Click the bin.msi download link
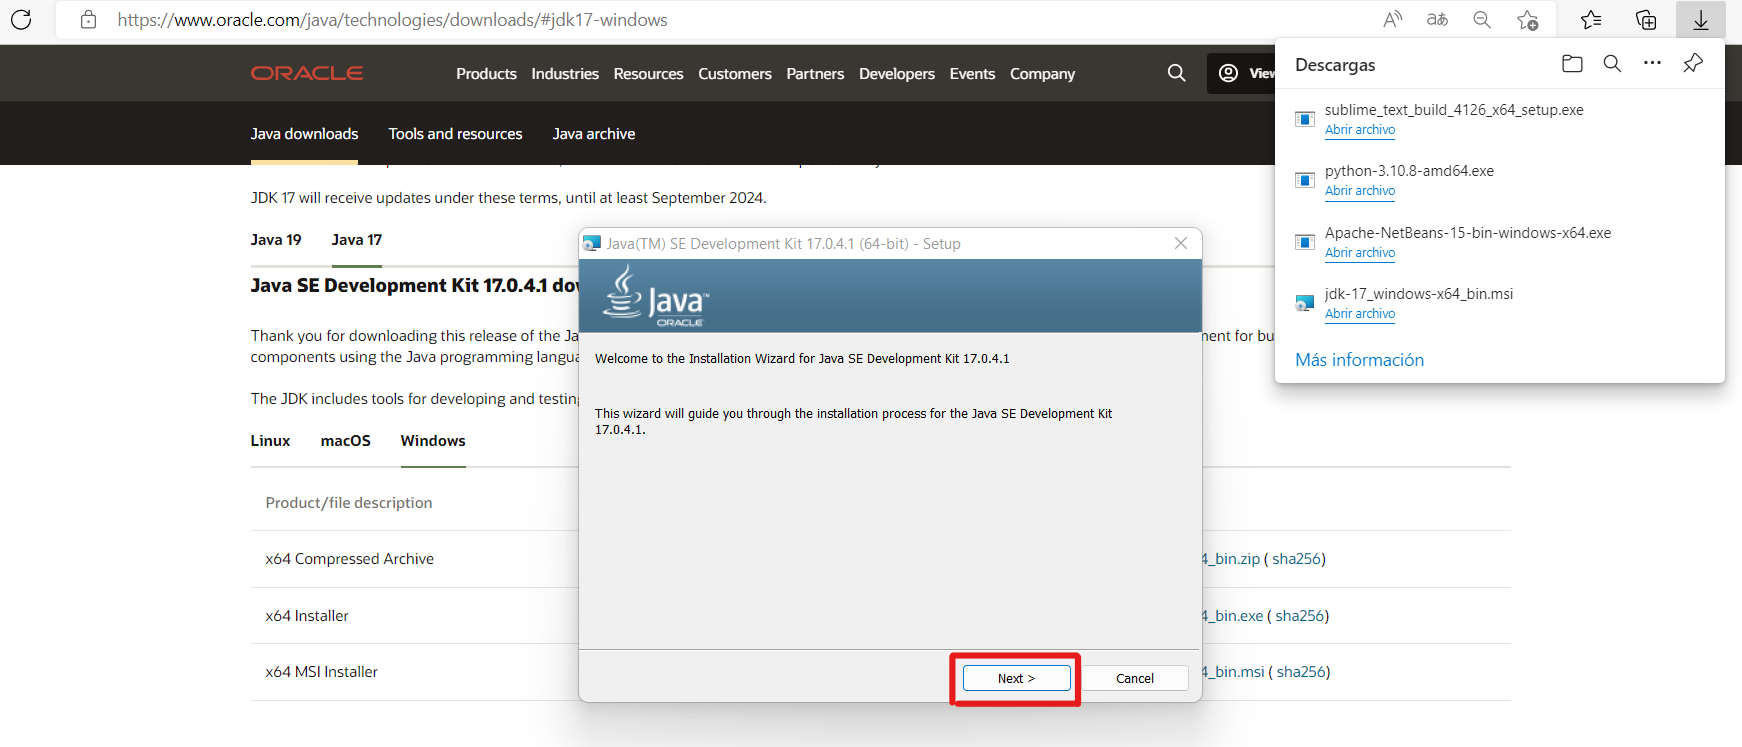Image resolution: width=1742 pixels, height=747 pixels. [x=1234, y=672]
